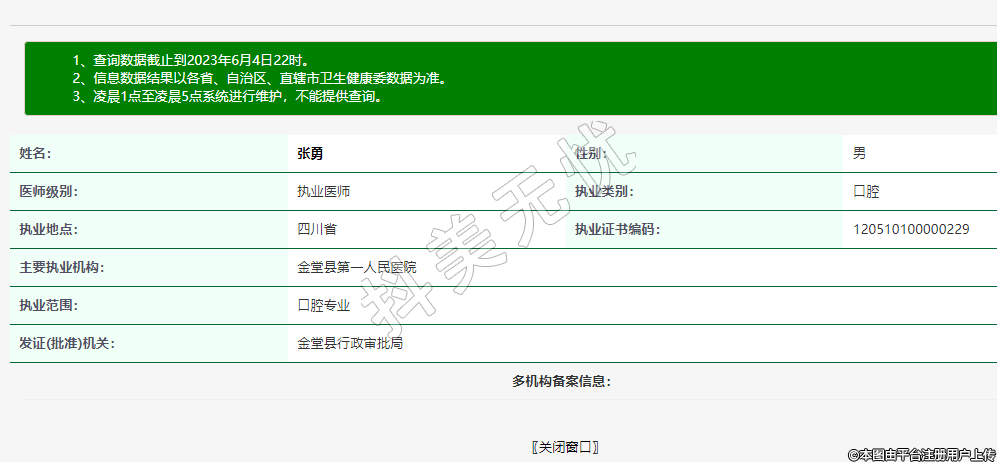Image resolution: width=997 pixels, height=462 pixels.
Task: Select the 执业医师 level value
Action: coord(323,192)
